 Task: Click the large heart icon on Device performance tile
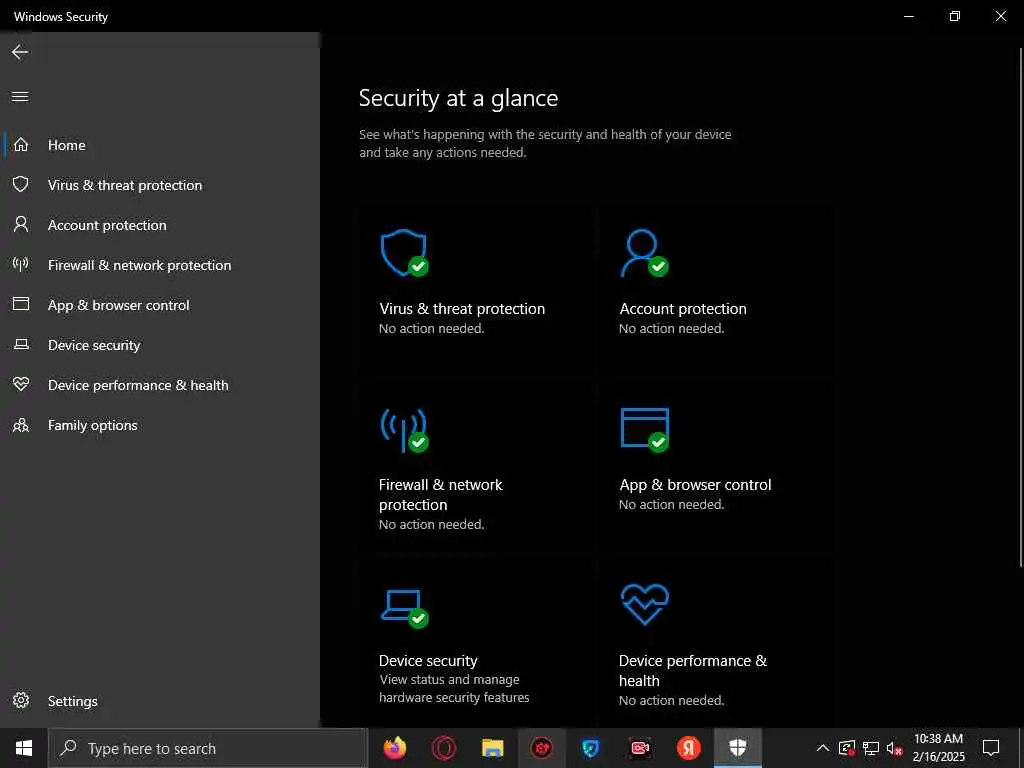pos(644,605)
